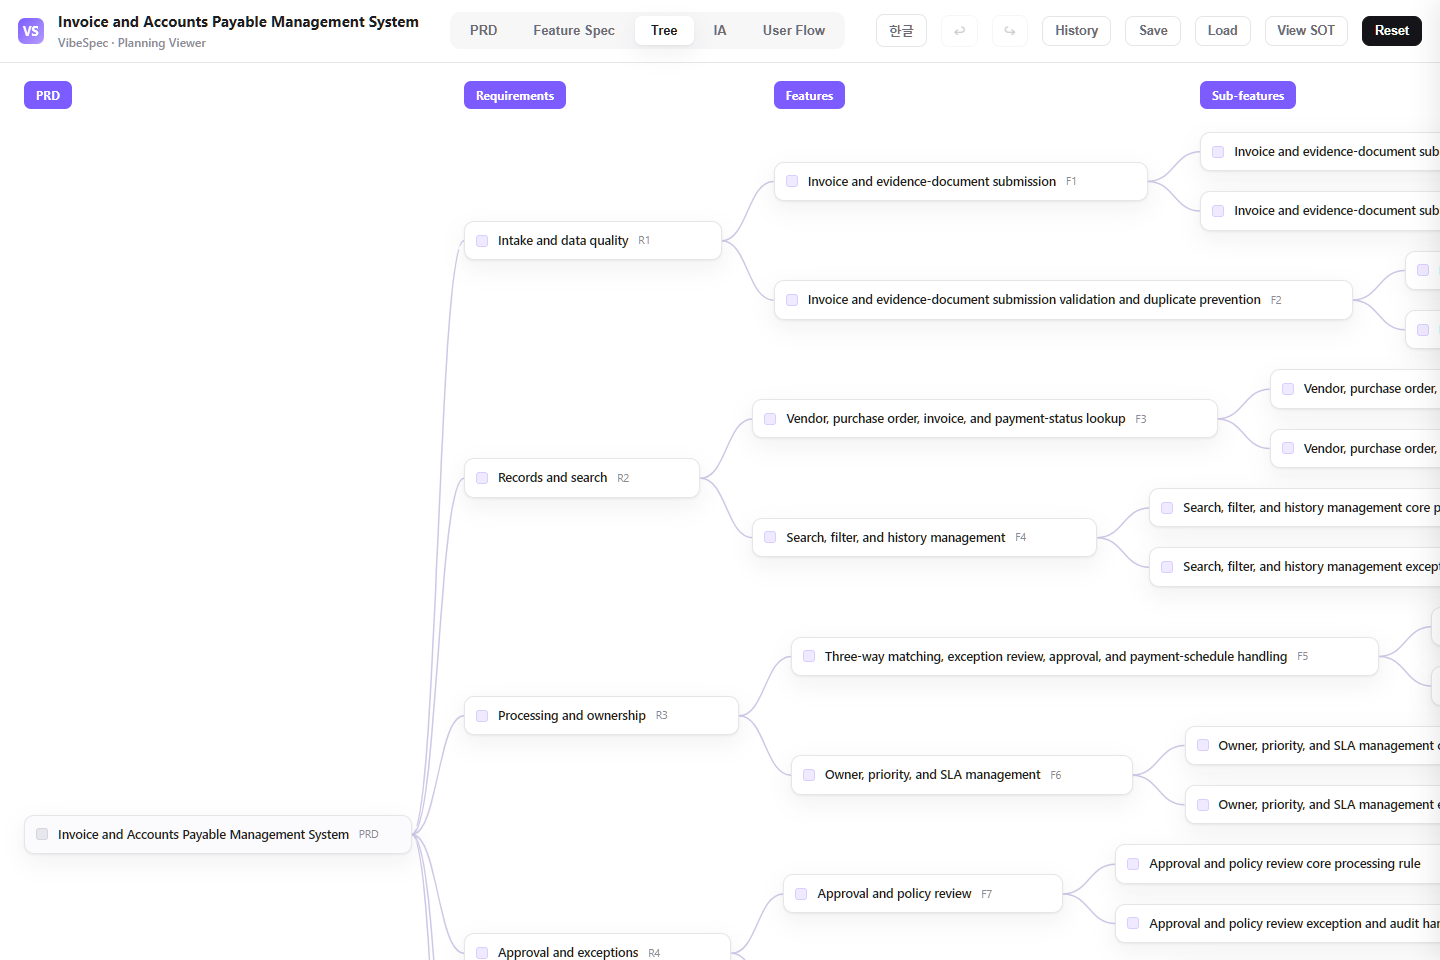This screenshot has height=960, width=1440.
Task: Select the Processing and ownership R3 node
Action: tap(601, 716)
